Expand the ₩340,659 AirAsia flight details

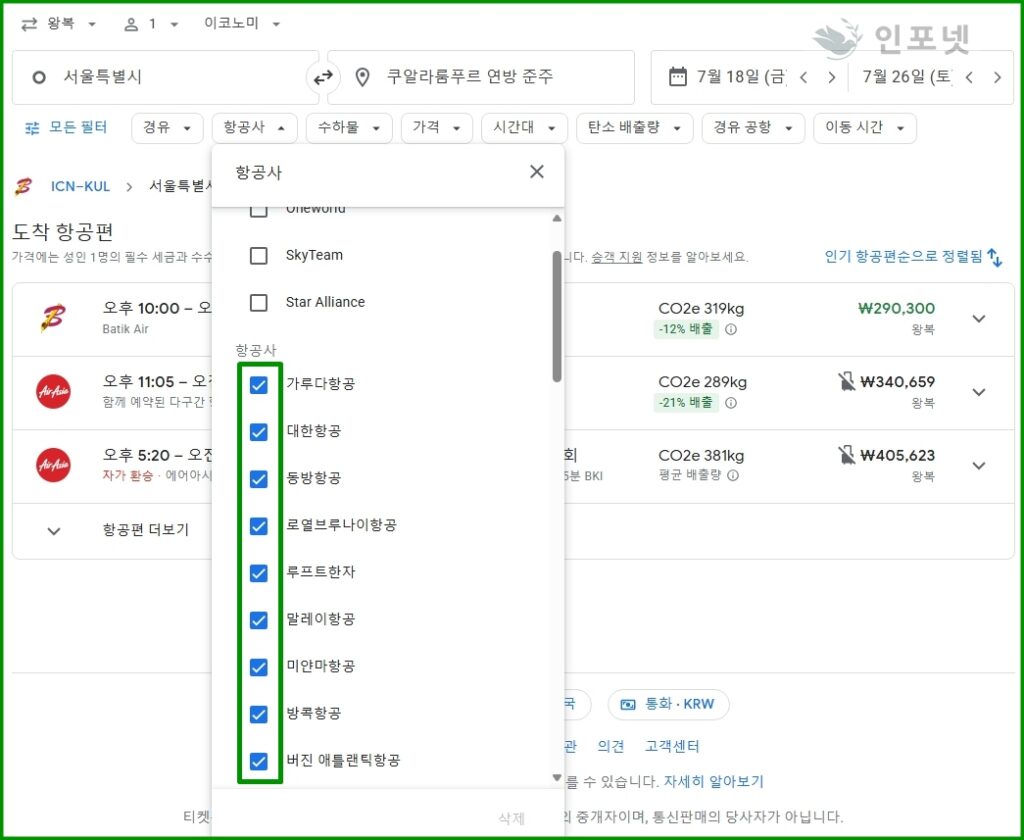978,392
